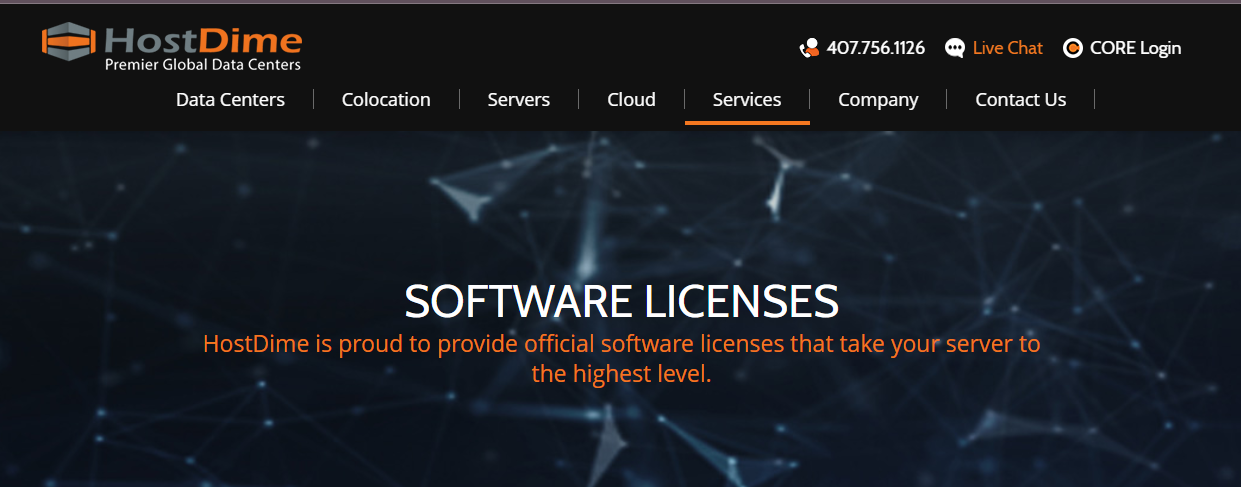Click the CORE Login circle icon
This screenshot has height=487, width=1241.
click(x=1073, y=48)
